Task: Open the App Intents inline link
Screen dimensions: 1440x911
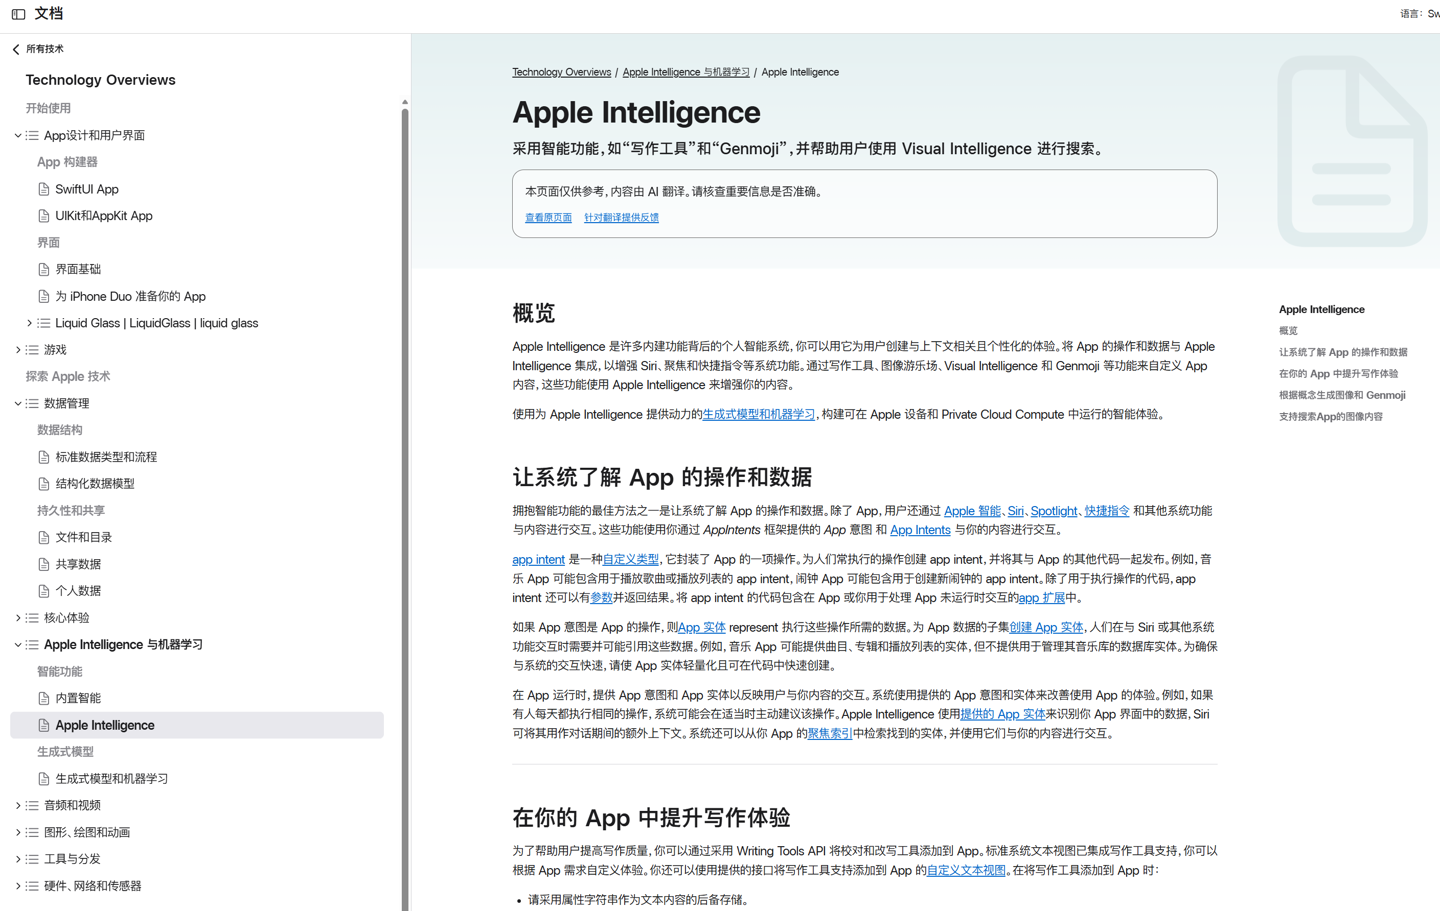Action: (920, 530)
